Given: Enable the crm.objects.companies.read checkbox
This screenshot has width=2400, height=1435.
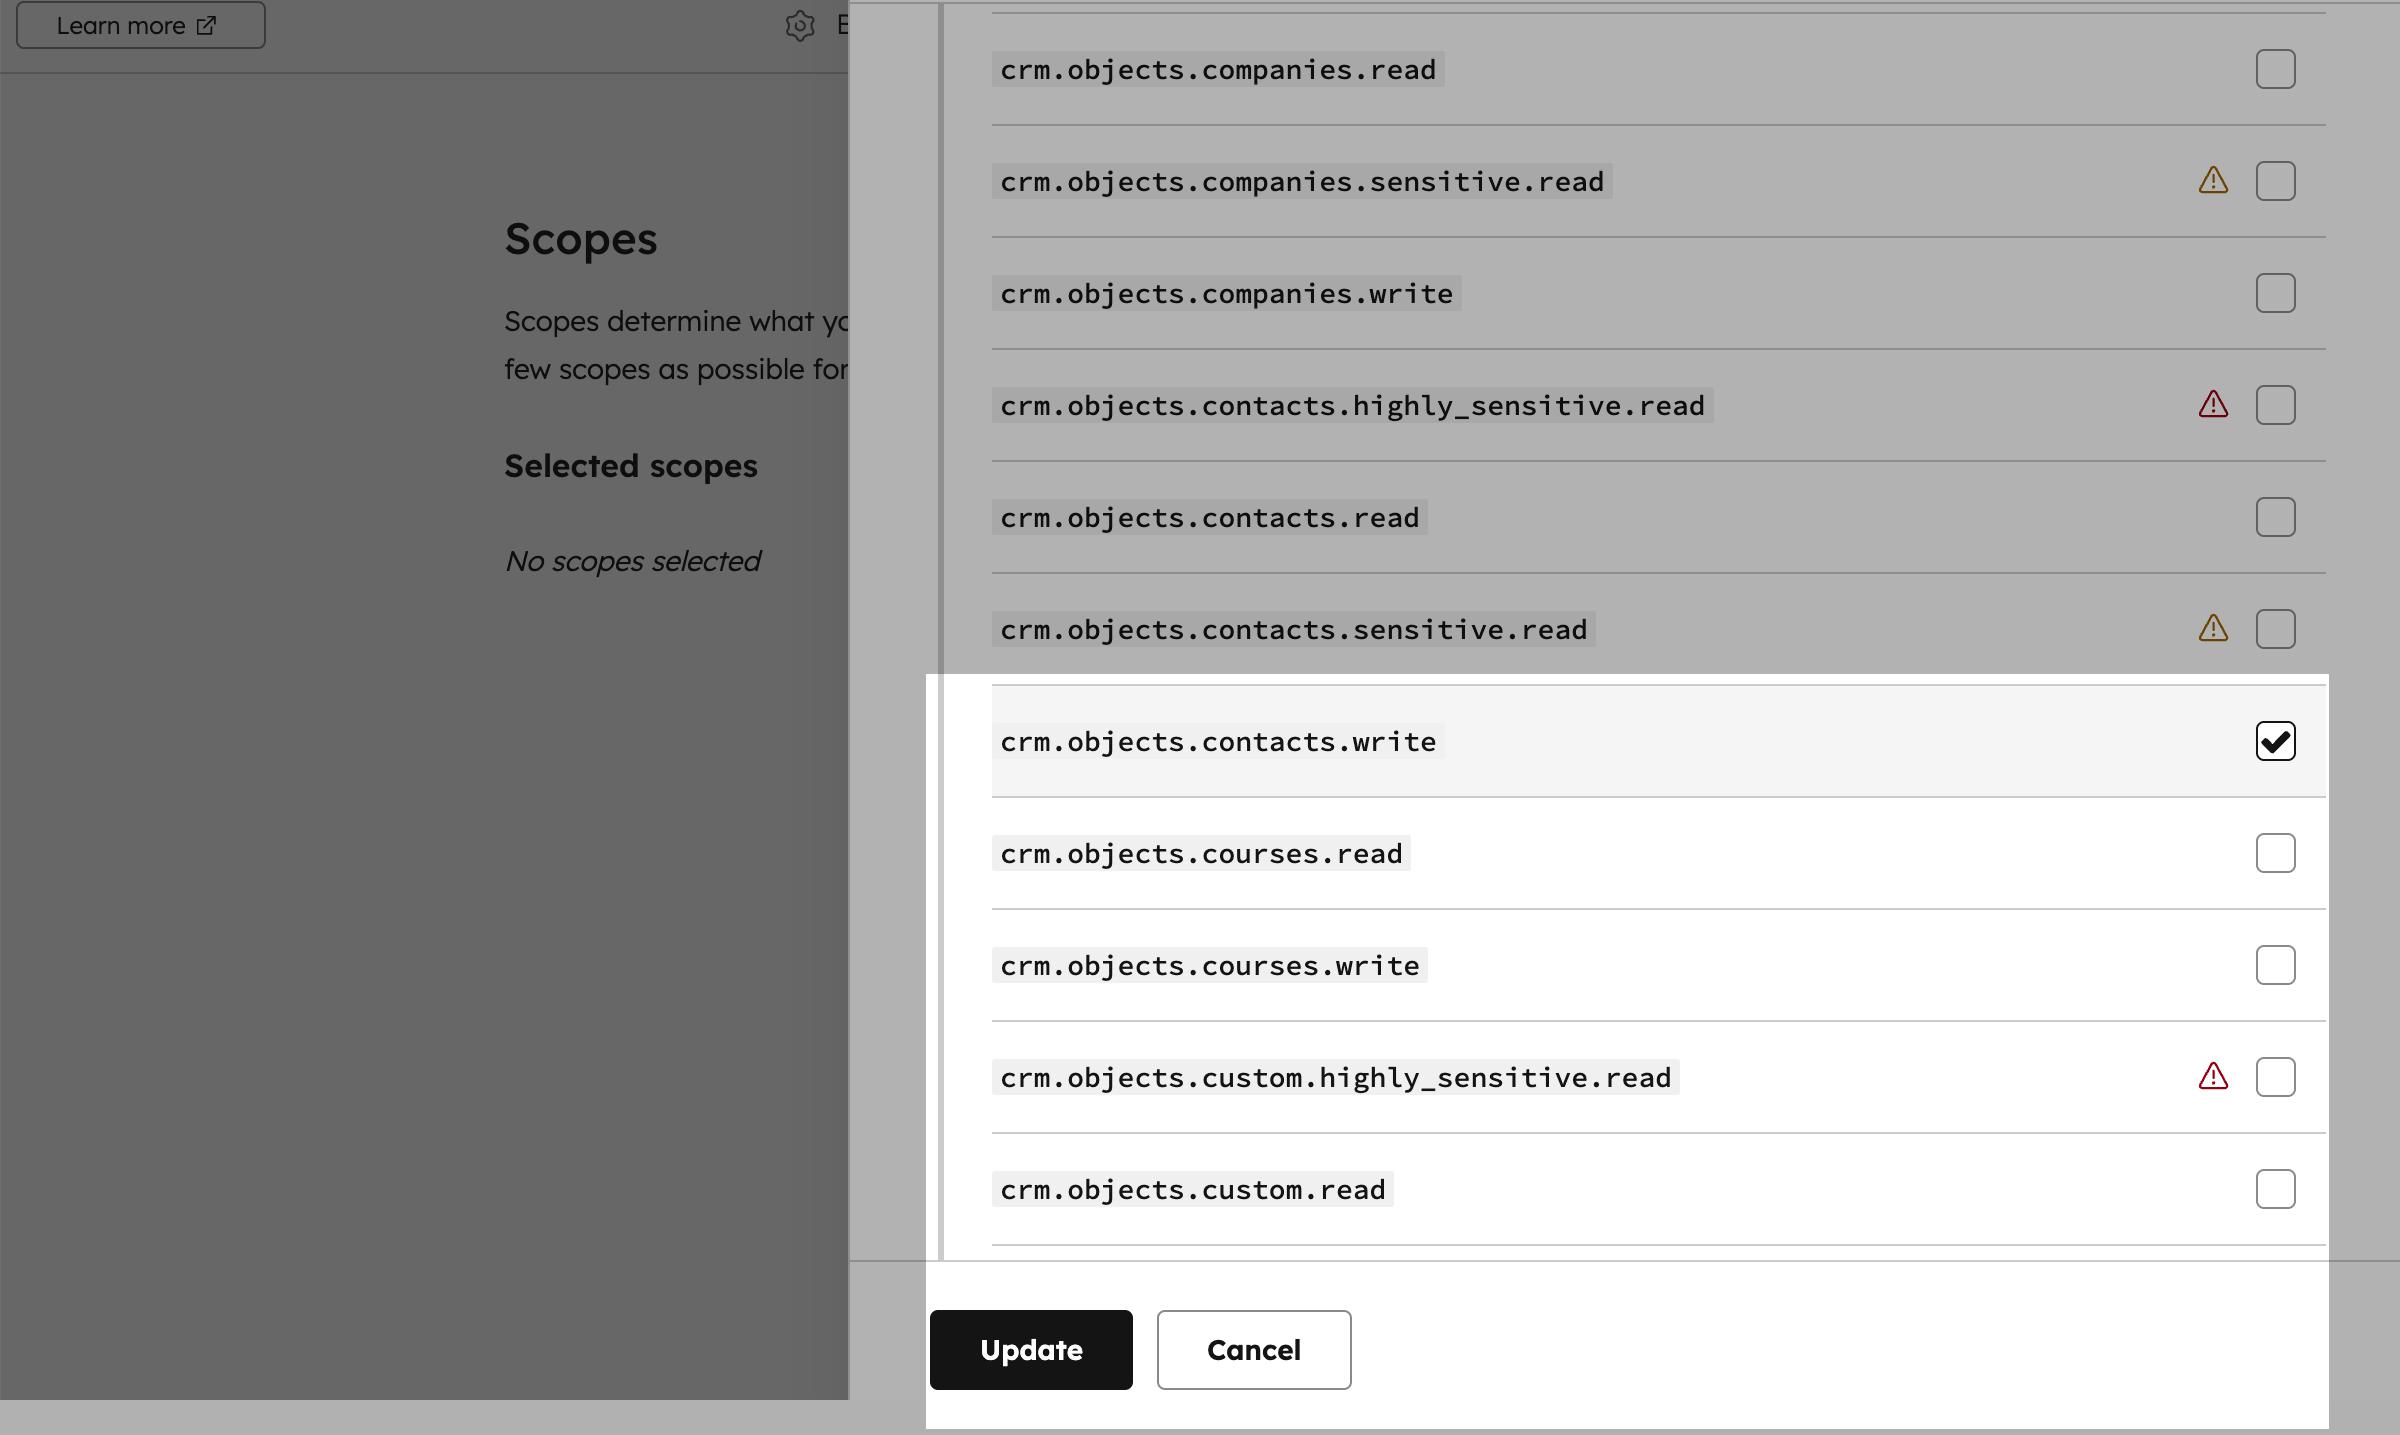Looking at the screenshot, I should 2275,70.
